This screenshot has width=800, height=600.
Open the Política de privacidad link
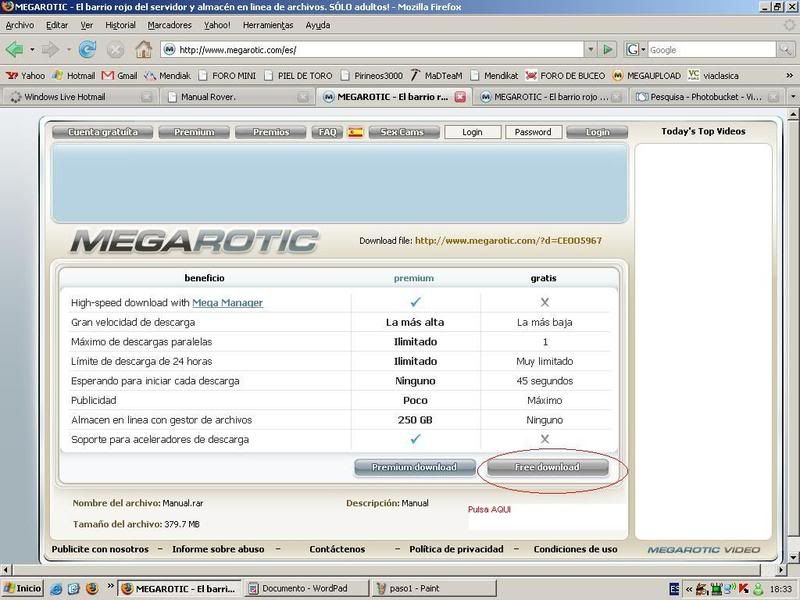(456, 549)
